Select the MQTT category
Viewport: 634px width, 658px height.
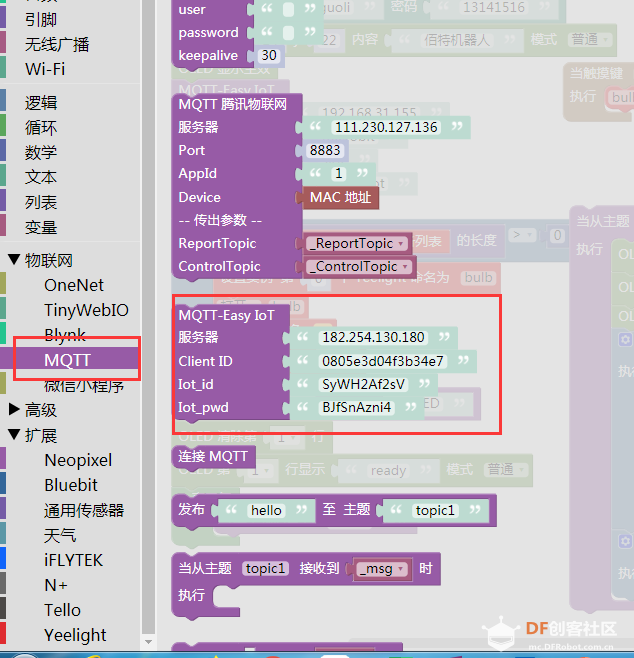pyautogui.click(x=68, y=360)
